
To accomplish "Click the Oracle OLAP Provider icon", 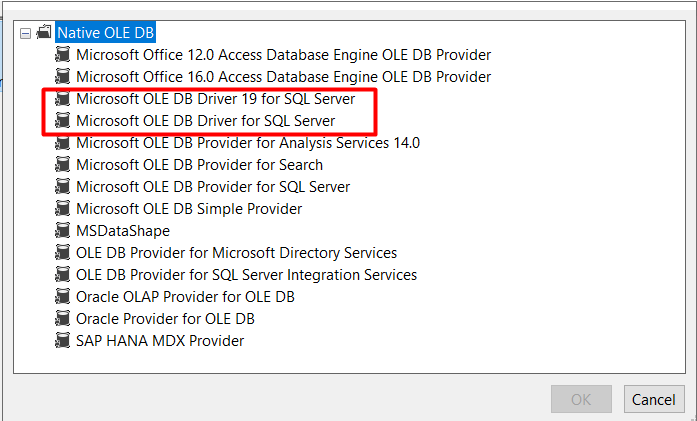I will click(64, 297).
